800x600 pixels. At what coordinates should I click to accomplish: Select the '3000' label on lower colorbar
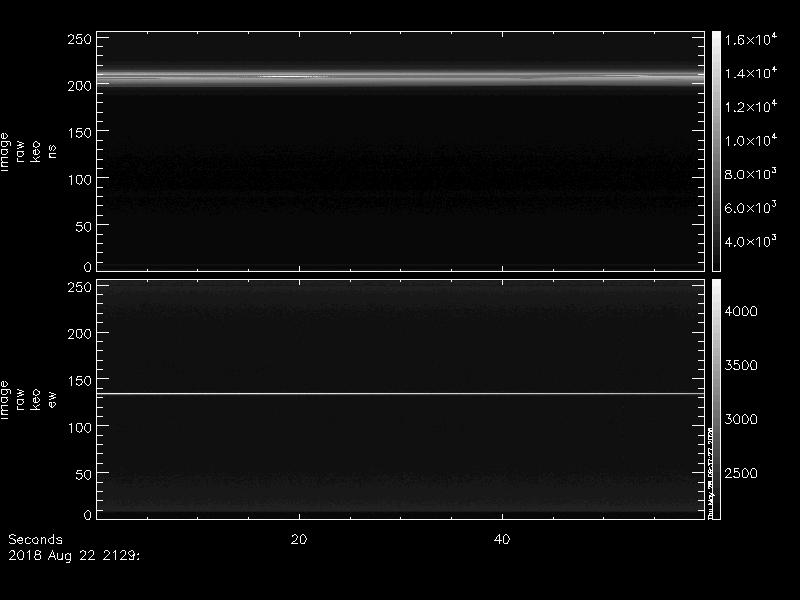coord(741,419)
